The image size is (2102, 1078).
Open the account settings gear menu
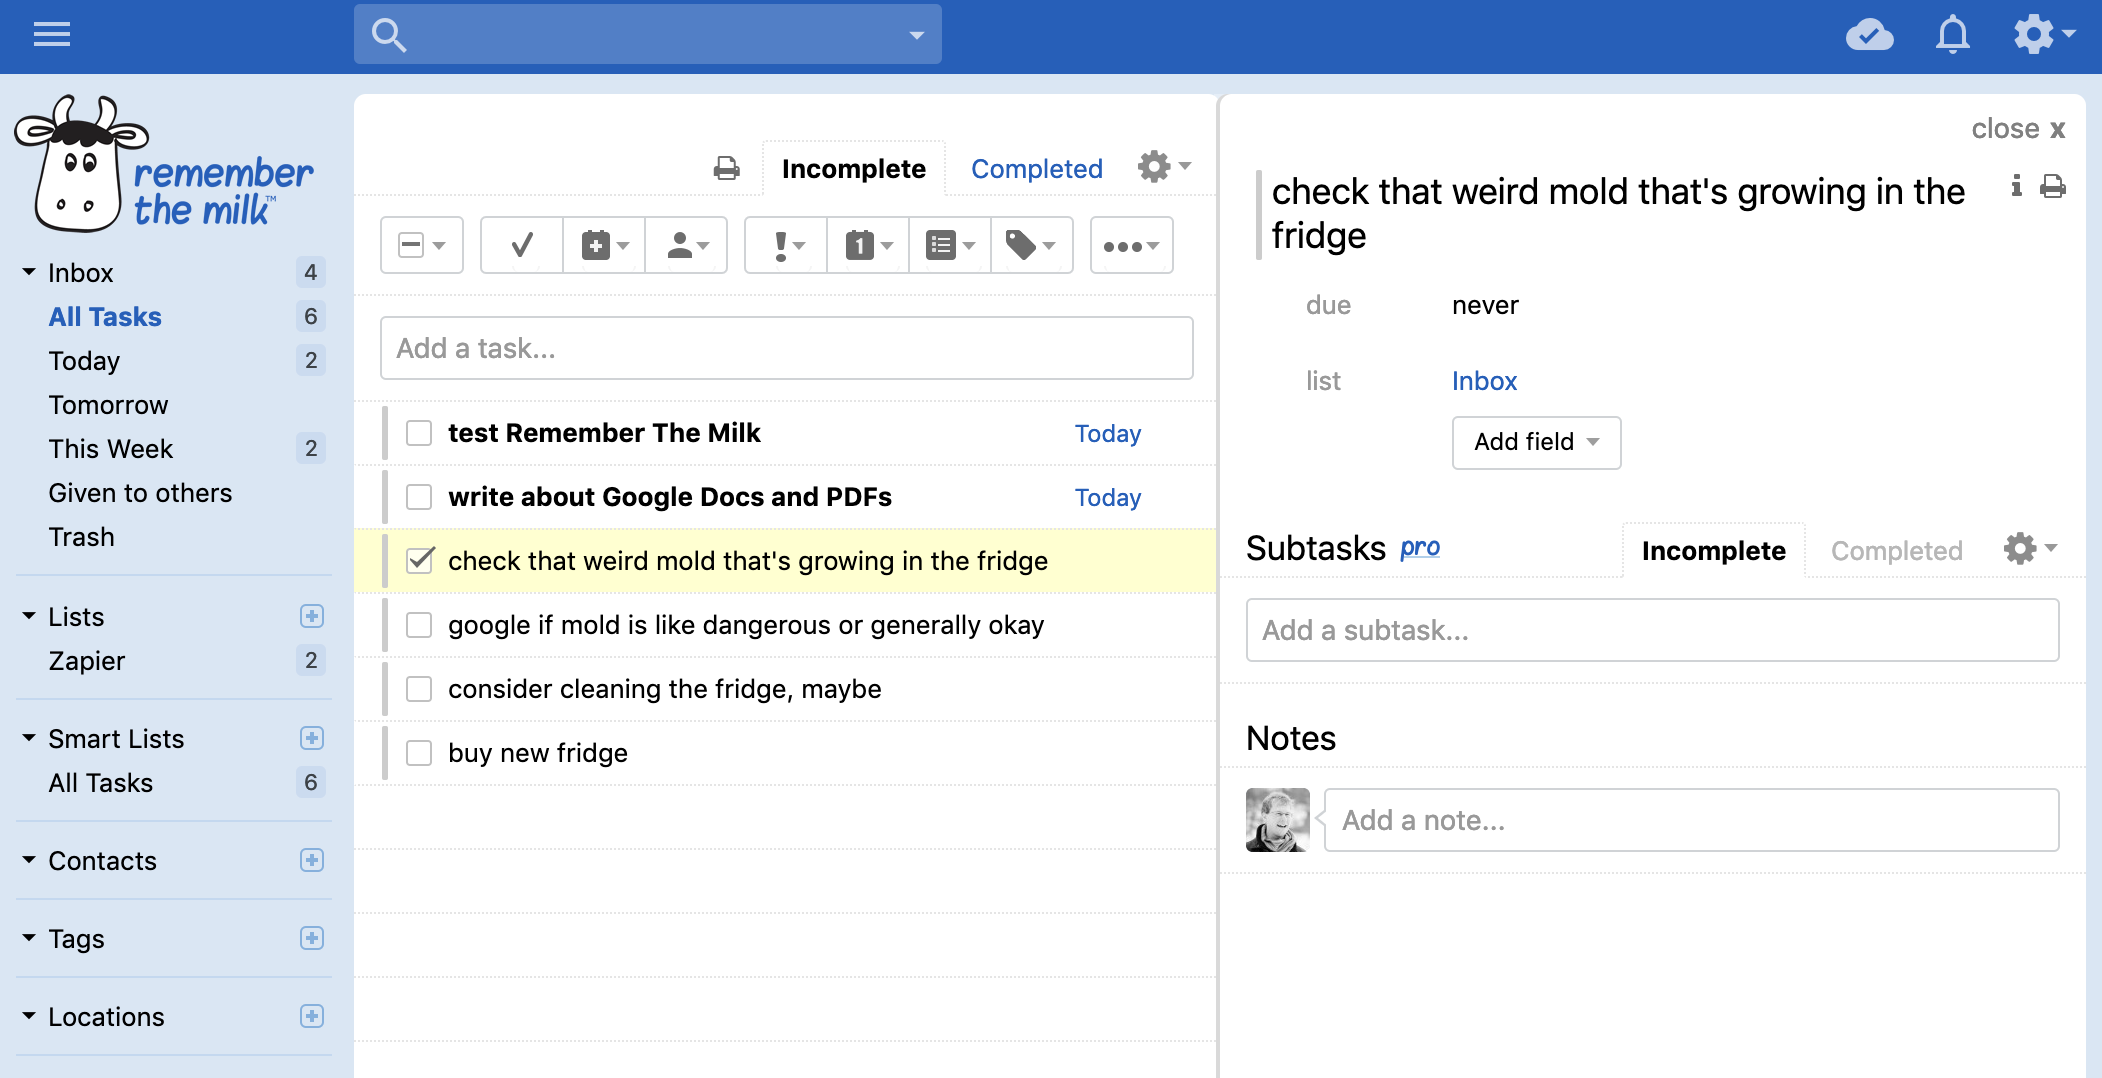pyautogui.click(x=2044, y=35)
